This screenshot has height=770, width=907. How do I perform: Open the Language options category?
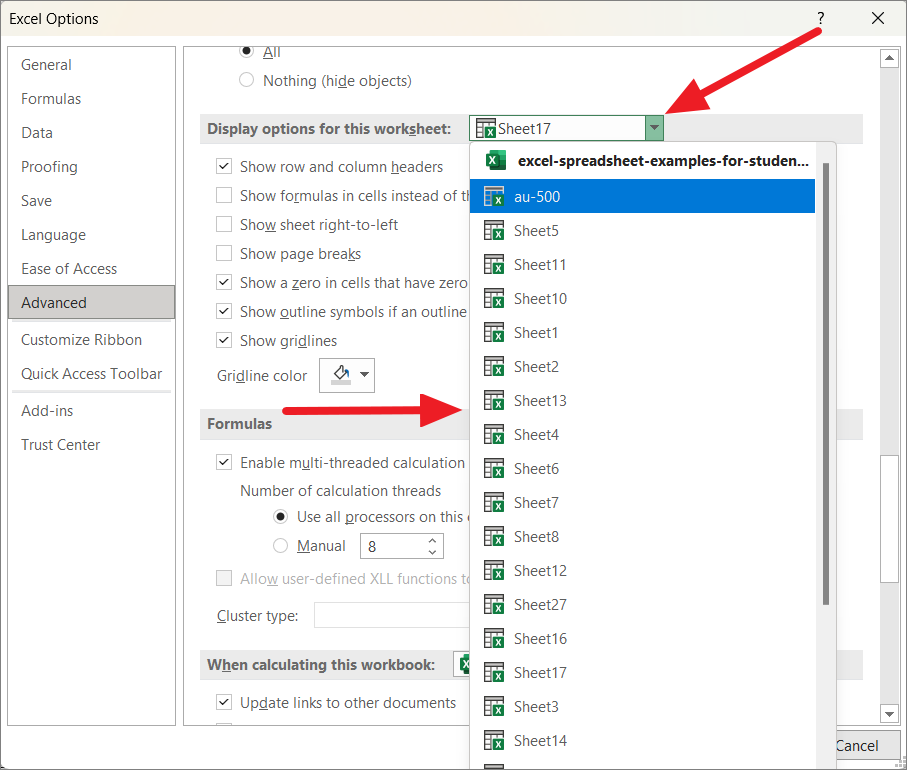91,235
